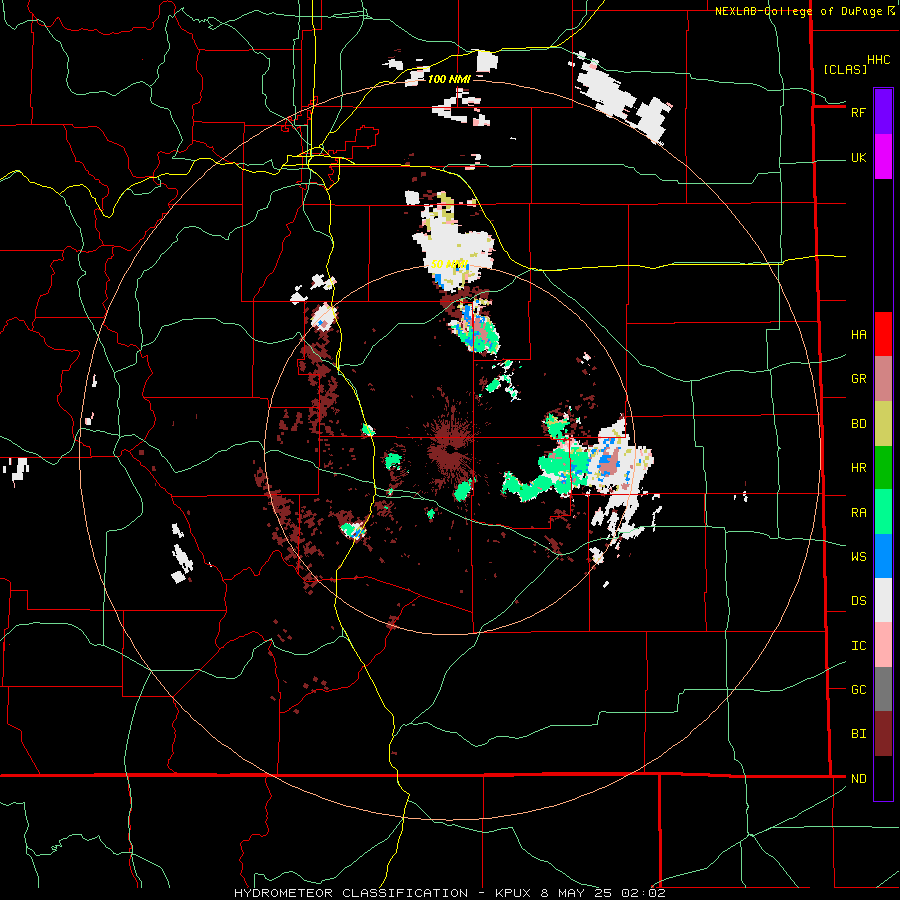Viewport: 900px width, 900px height.
Task: Click the brown BI legend swatch
Action: [883, 734]
